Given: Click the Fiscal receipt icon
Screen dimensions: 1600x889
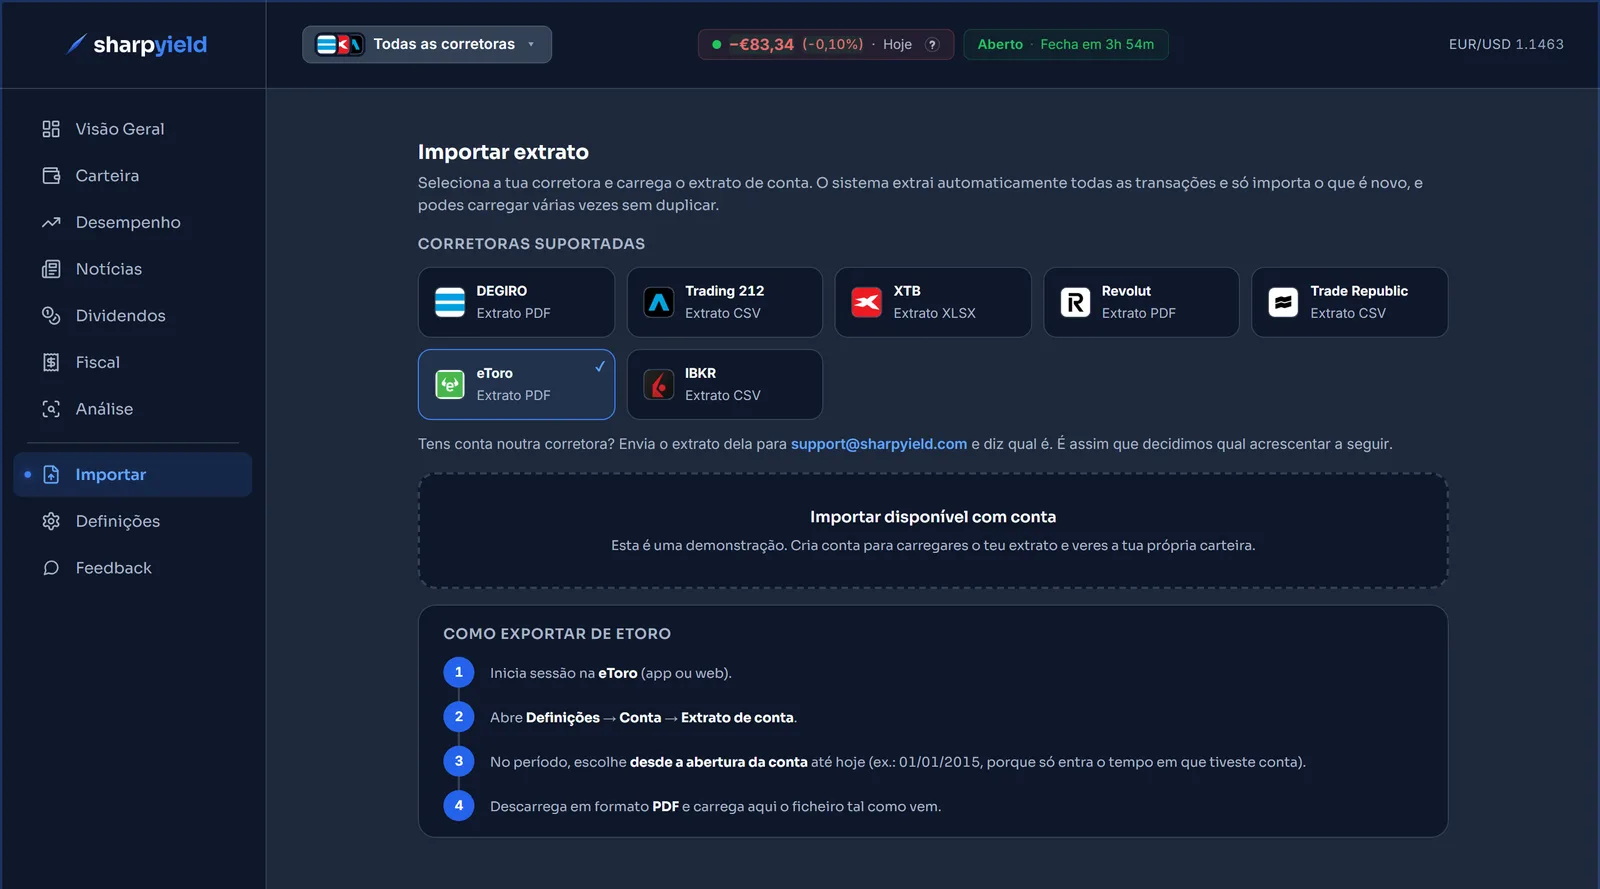Looking at the screenshot, I should (51, 362).
